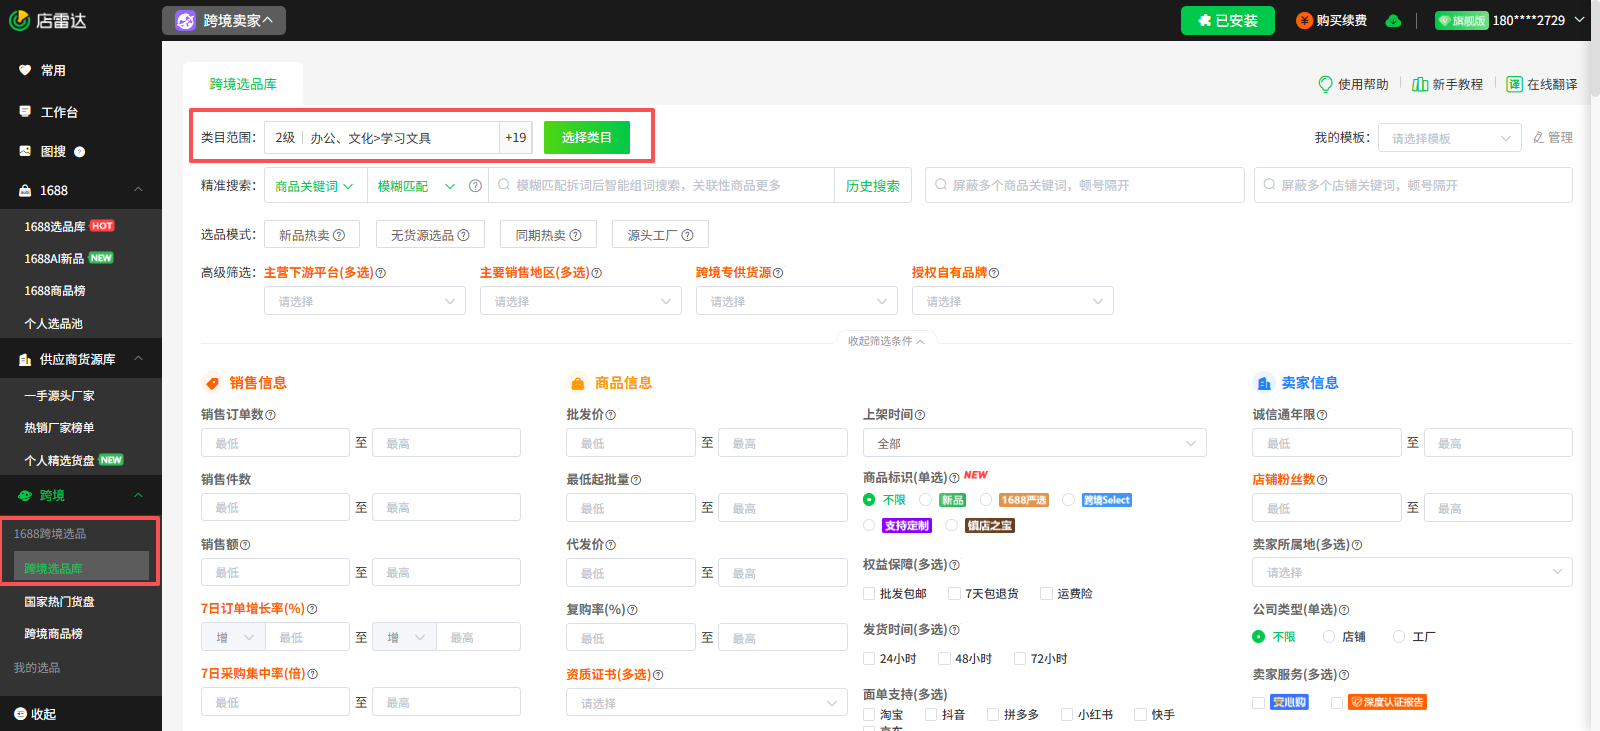
Task: Click the 在线翻译 translate icon
Action: coord(1514,84)
